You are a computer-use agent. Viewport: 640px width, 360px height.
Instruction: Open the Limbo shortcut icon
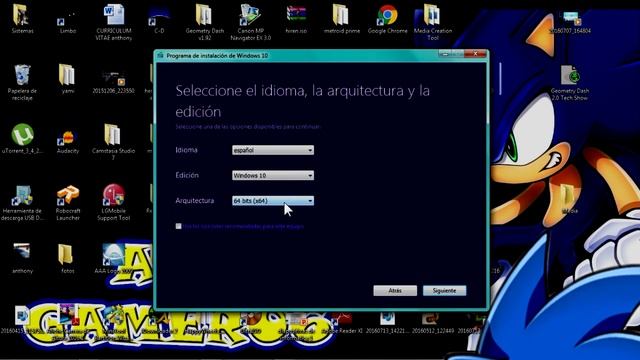click(x=67, y=17)
